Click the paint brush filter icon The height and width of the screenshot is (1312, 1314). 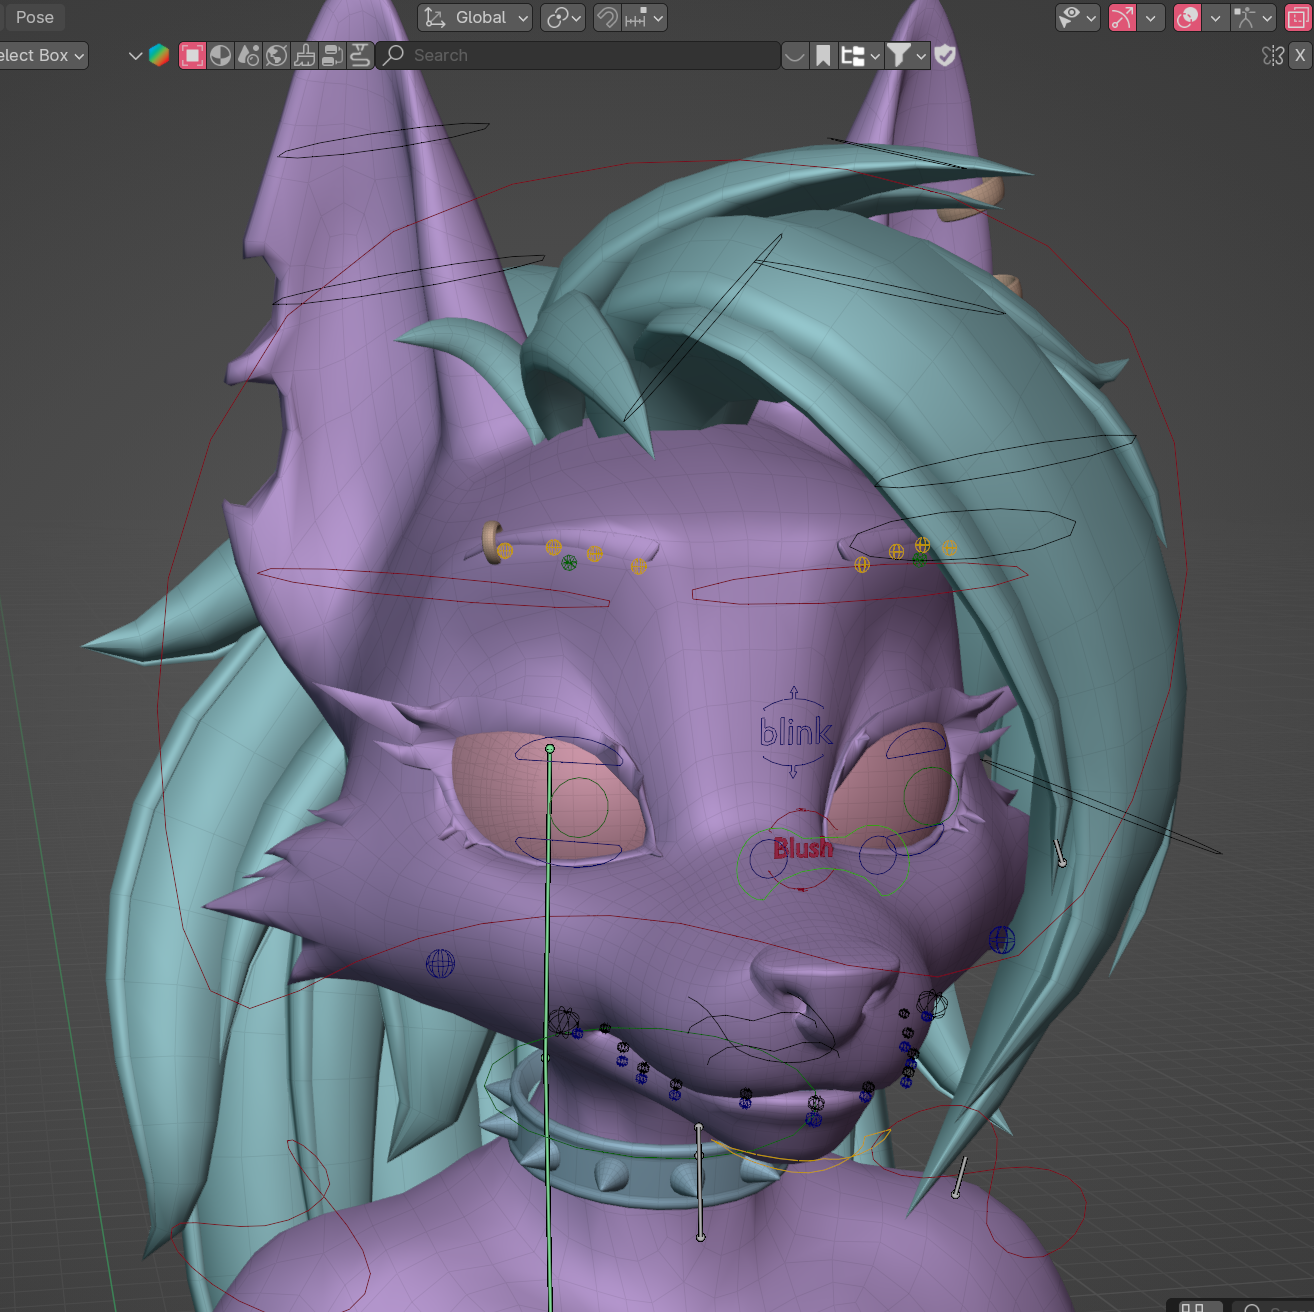point(305,56)
